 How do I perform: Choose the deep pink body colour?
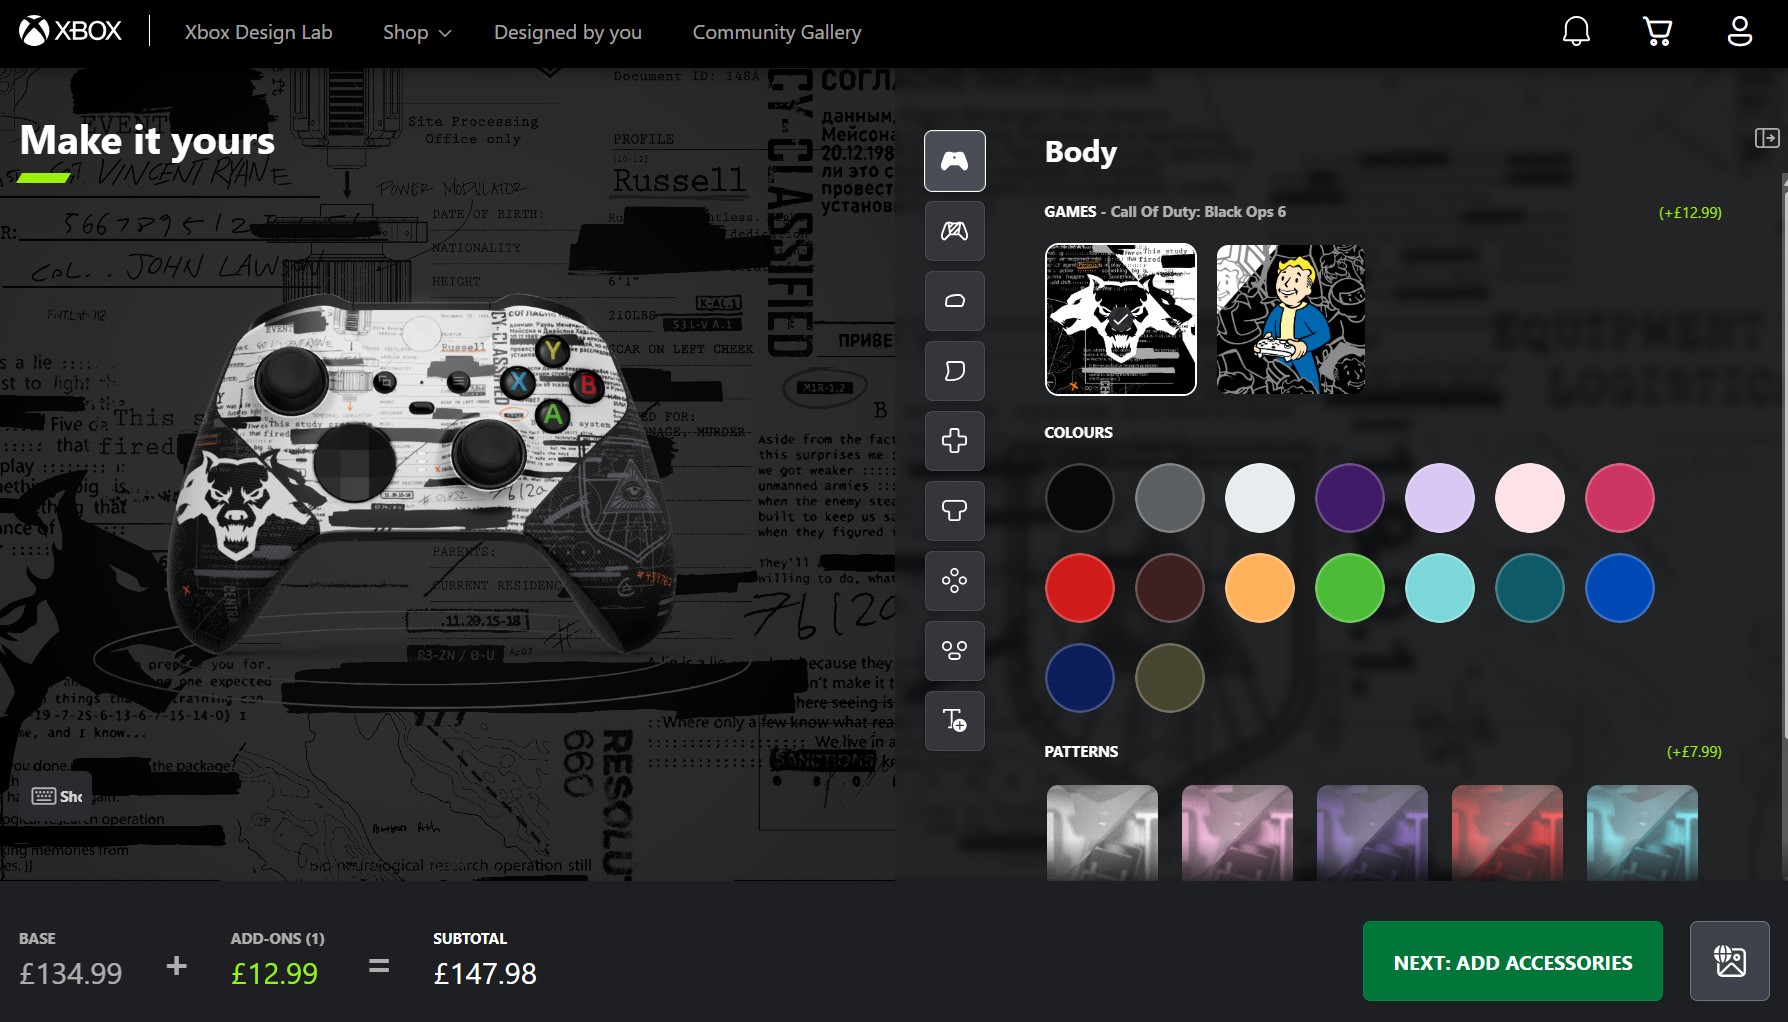1620,498
